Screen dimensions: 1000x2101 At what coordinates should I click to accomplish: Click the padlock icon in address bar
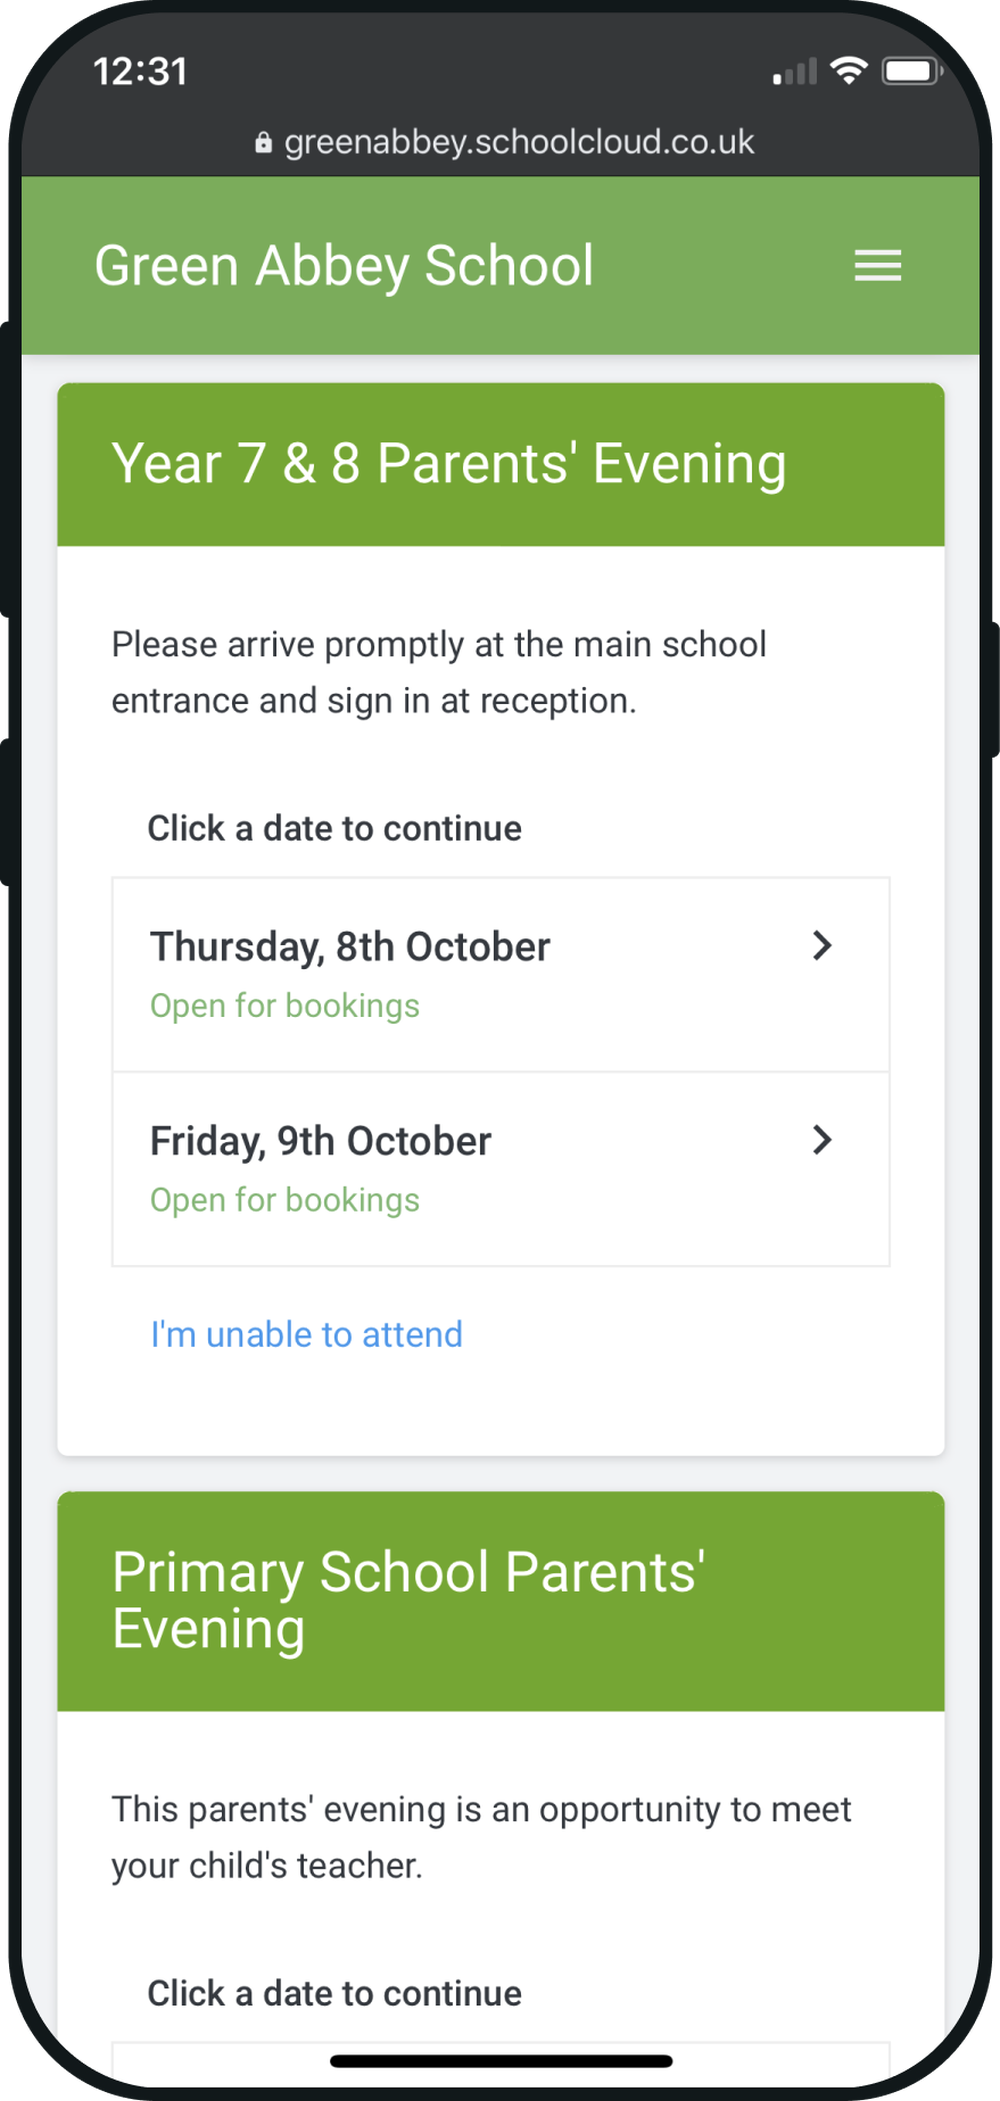(263, 141)
